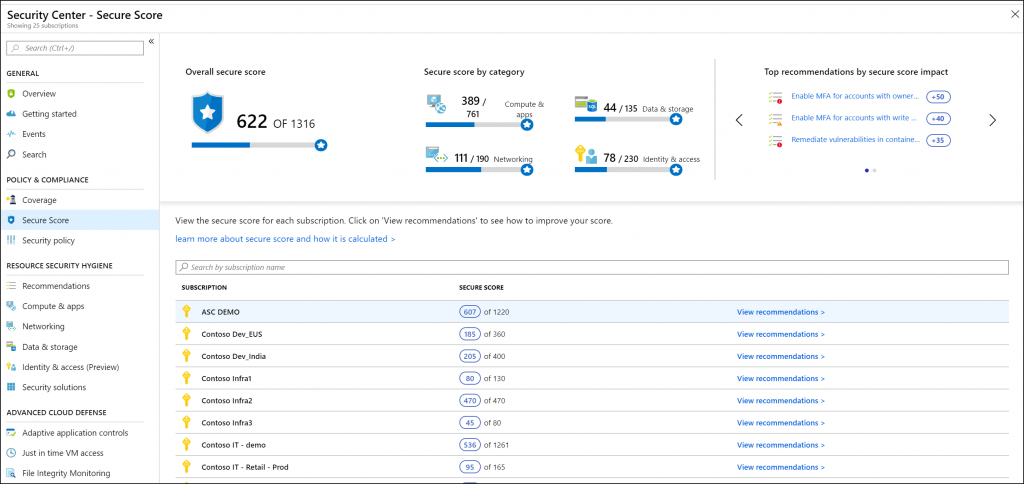This screenshot has width=1024, height=484.
Task: Click the large overall secure score shield
Action: 208,112
